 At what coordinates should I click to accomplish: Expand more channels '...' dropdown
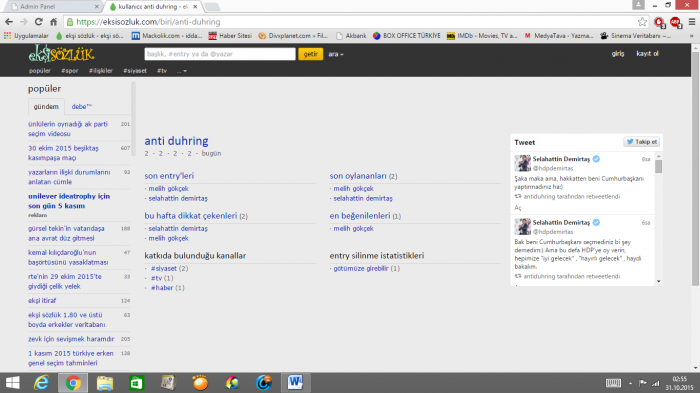(x=181, y=71)
